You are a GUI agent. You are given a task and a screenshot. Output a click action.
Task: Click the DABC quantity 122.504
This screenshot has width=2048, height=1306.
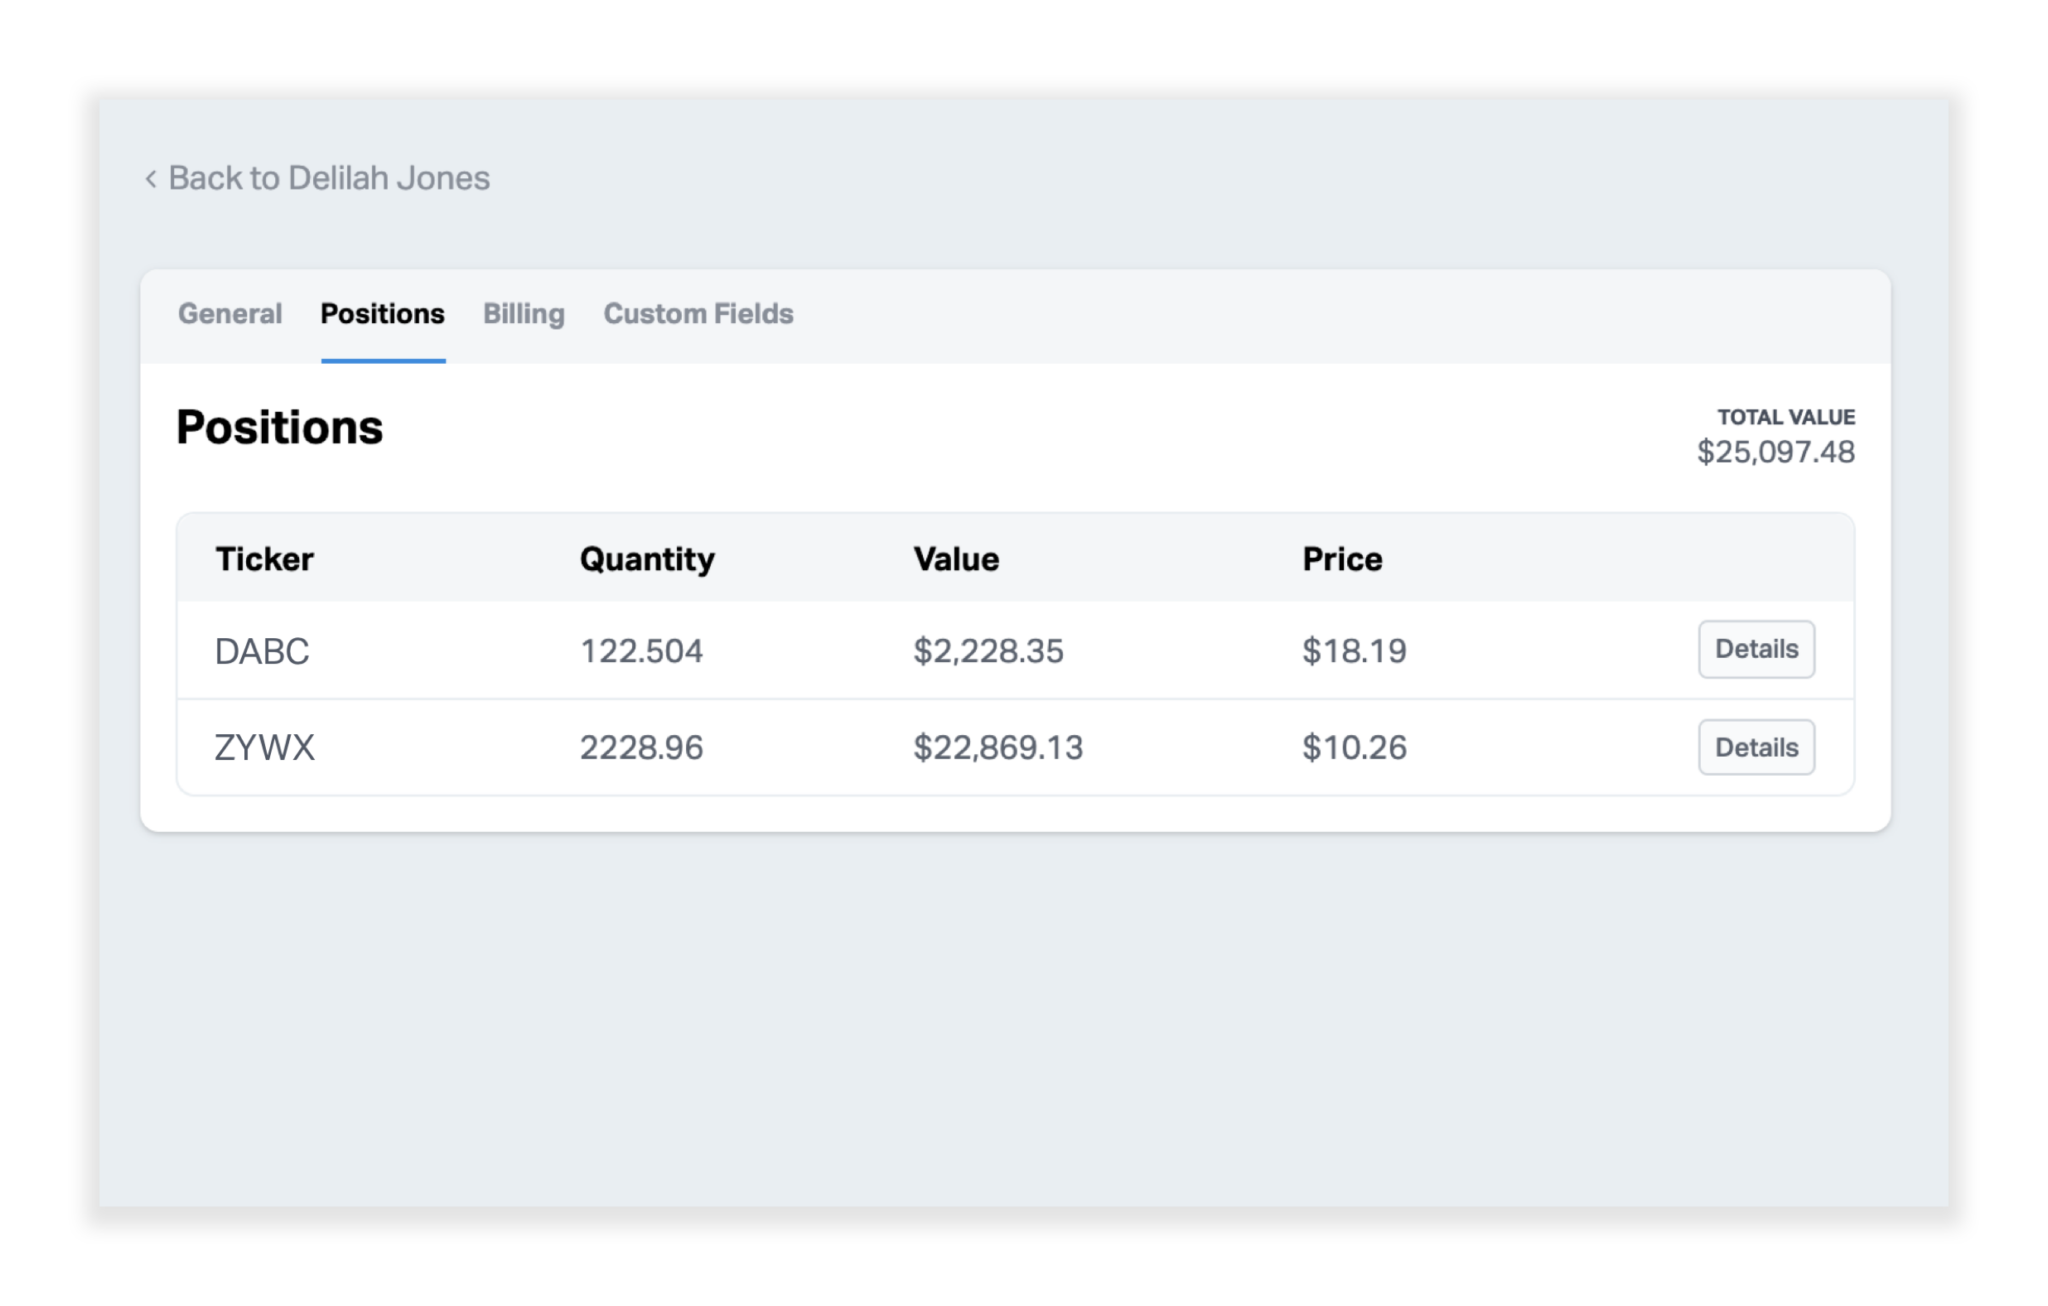click(642, 651)
